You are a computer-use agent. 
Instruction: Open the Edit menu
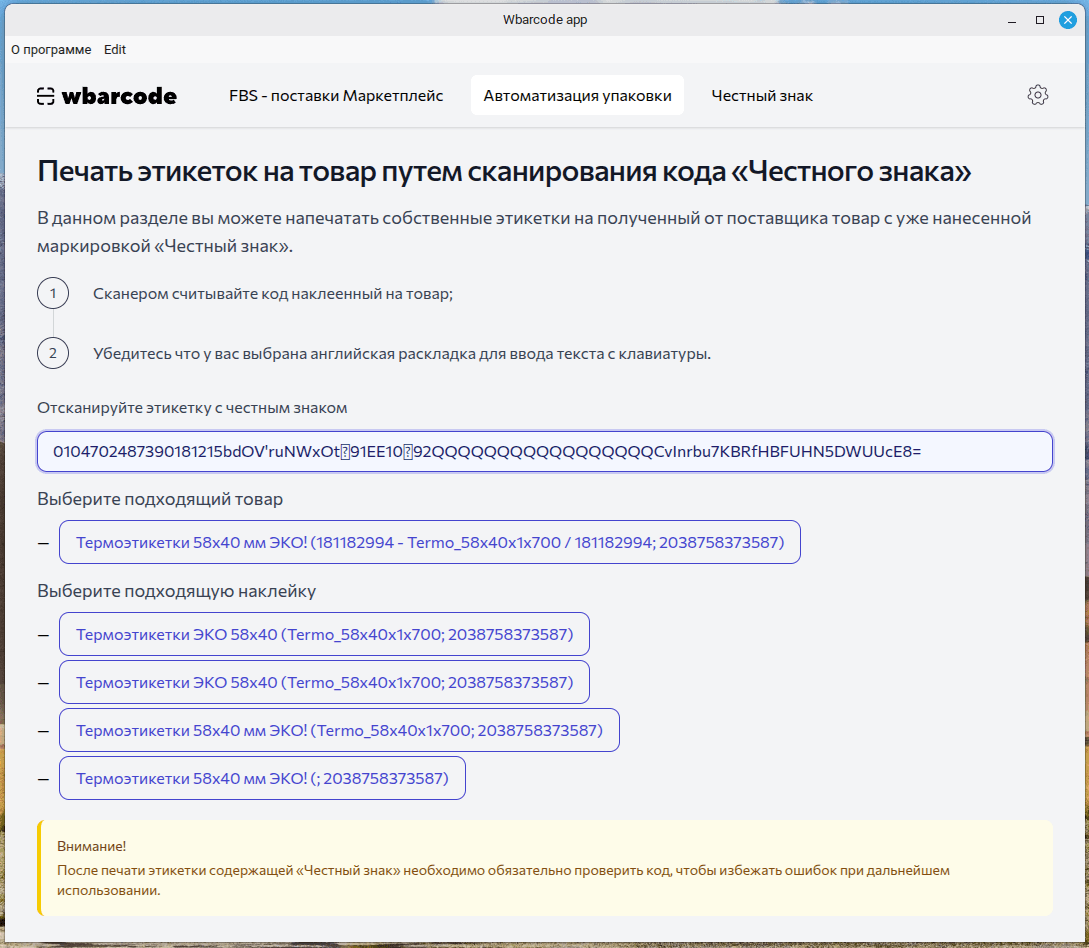pos(115,49)
